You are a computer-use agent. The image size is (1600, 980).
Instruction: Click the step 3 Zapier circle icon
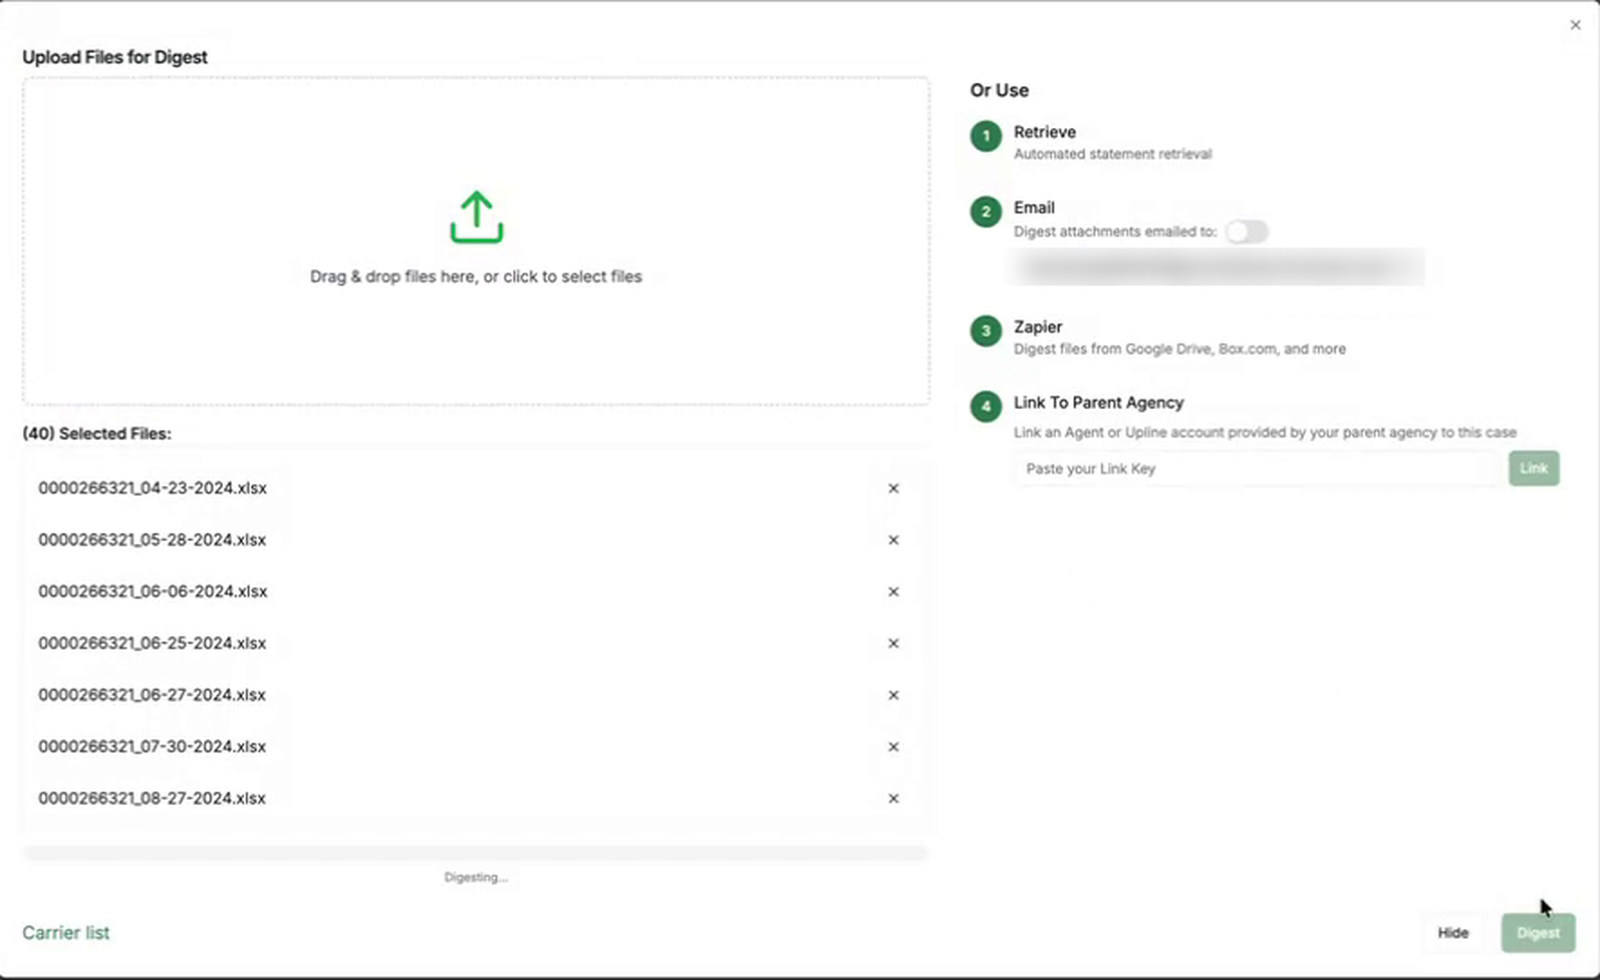[986, 331]
